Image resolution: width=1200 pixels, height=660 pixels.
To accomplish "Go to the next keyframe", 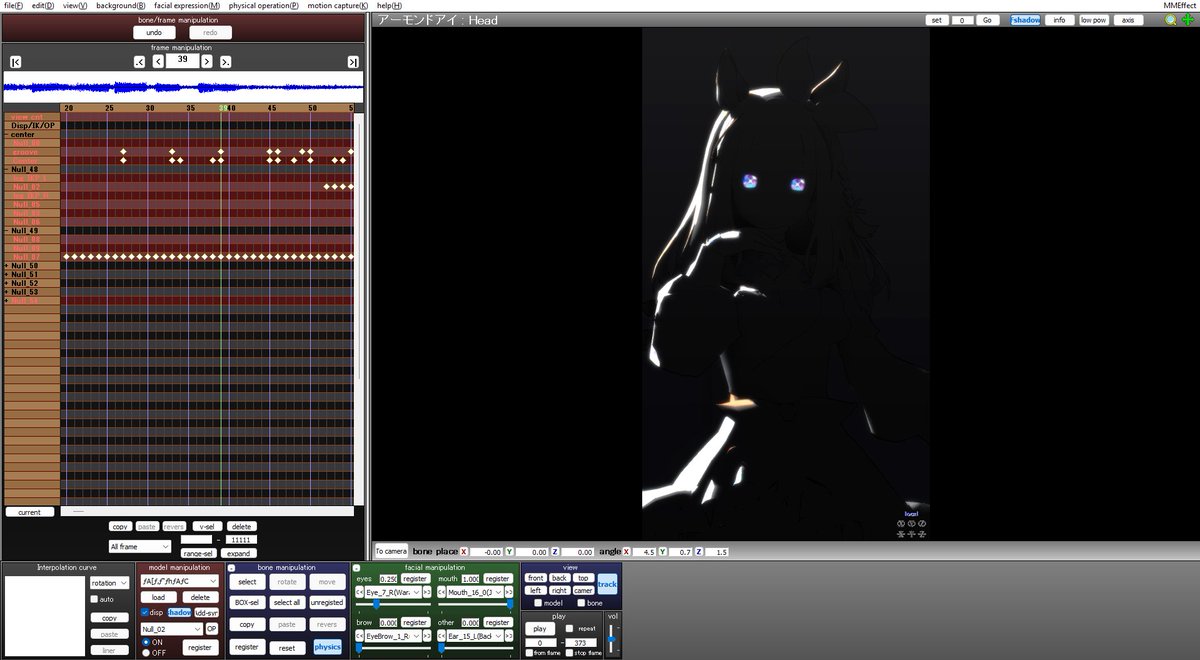I will click(226, 61).
